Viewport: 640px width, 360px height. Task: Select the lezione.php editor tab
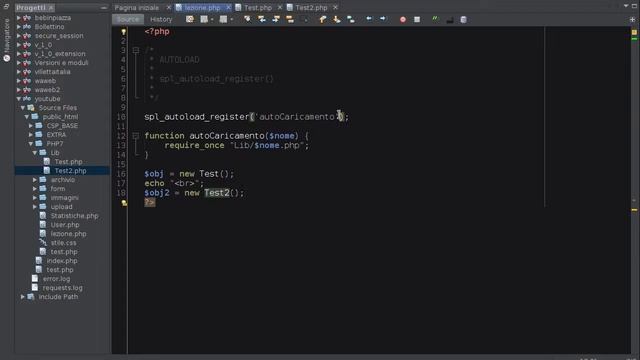202,7
